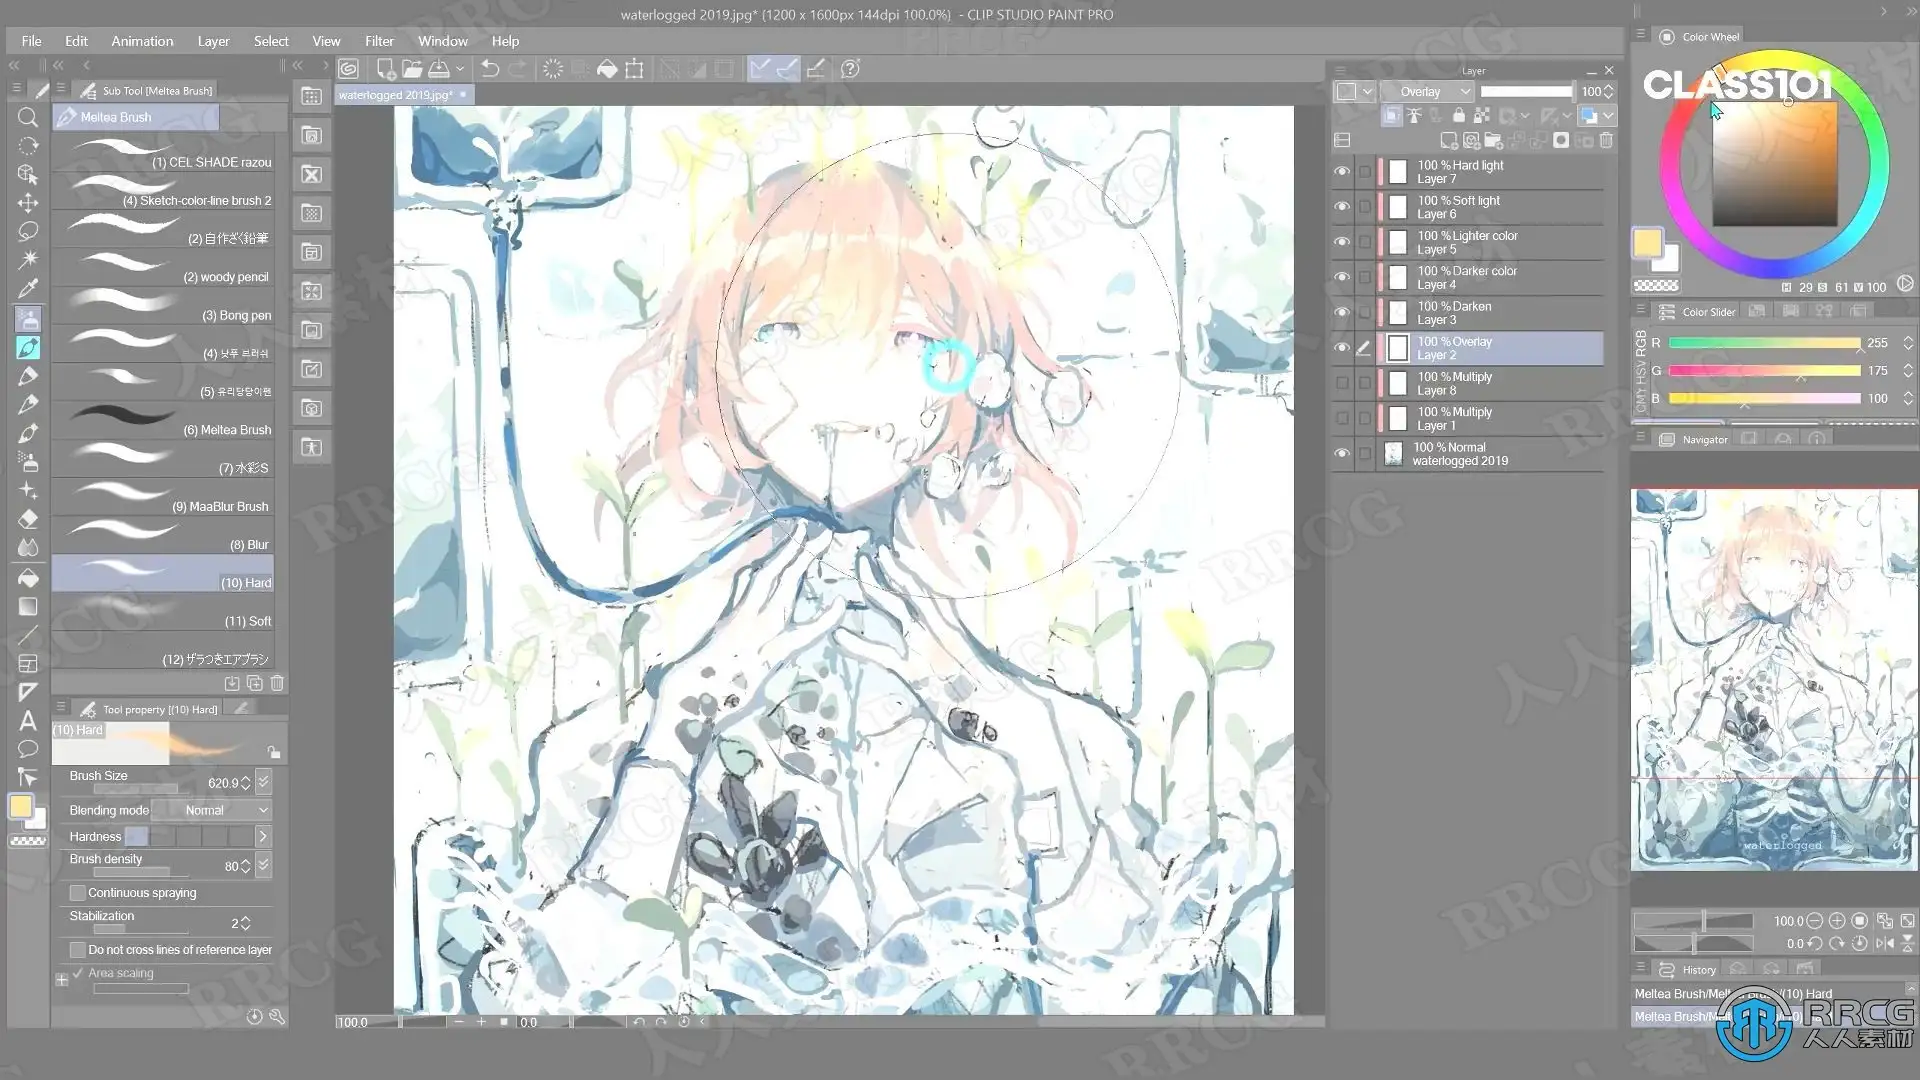The width and height of the screenshot is (1920, 1080).
Task: Click the Save icon in the command bar
Action: [x=439, y=69]
